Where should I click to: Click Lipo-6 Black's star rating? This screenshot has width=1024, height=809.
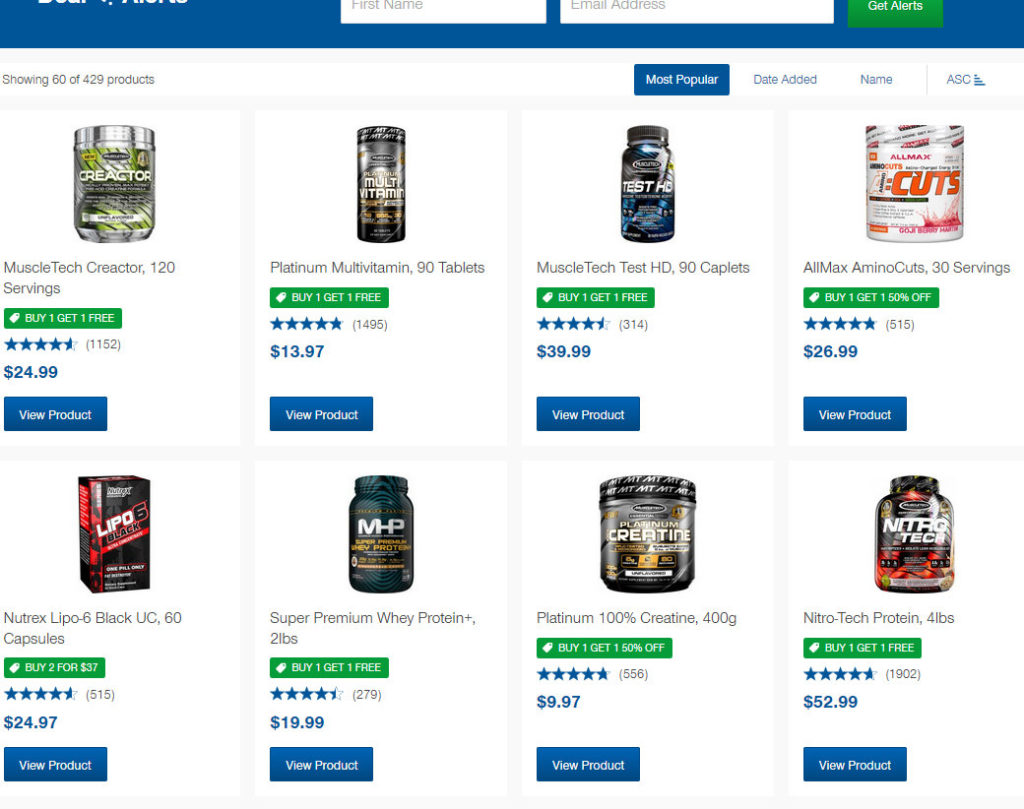coord(41,694)
